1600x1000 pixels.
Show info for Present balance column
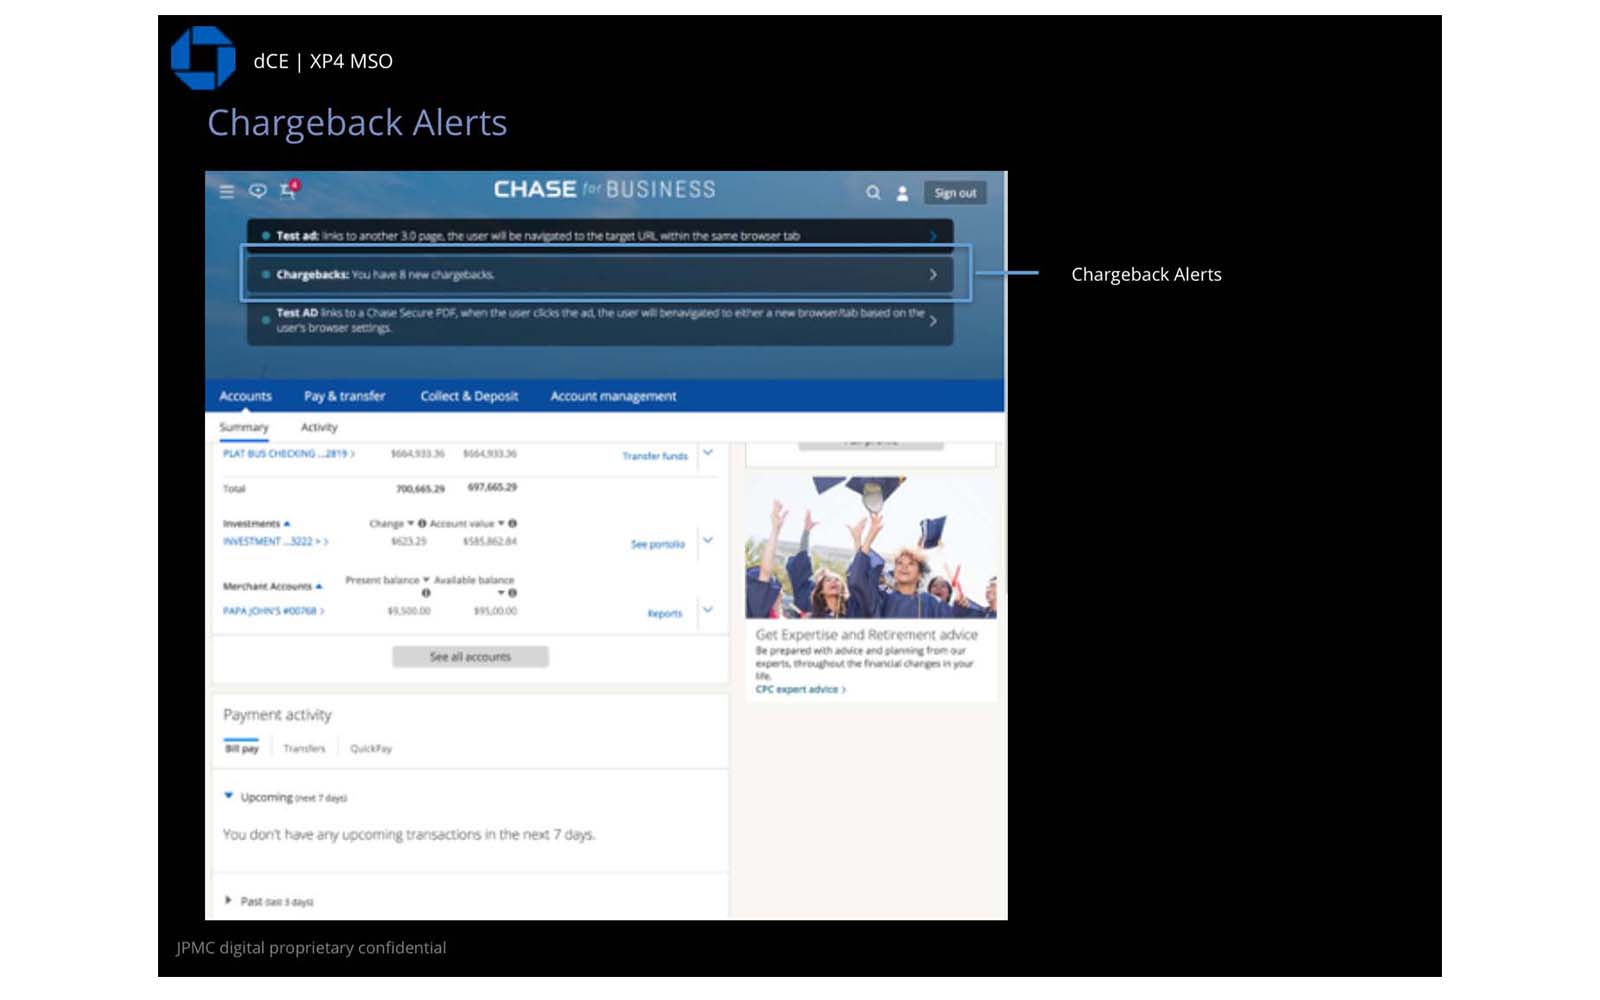tap(426, 593)
